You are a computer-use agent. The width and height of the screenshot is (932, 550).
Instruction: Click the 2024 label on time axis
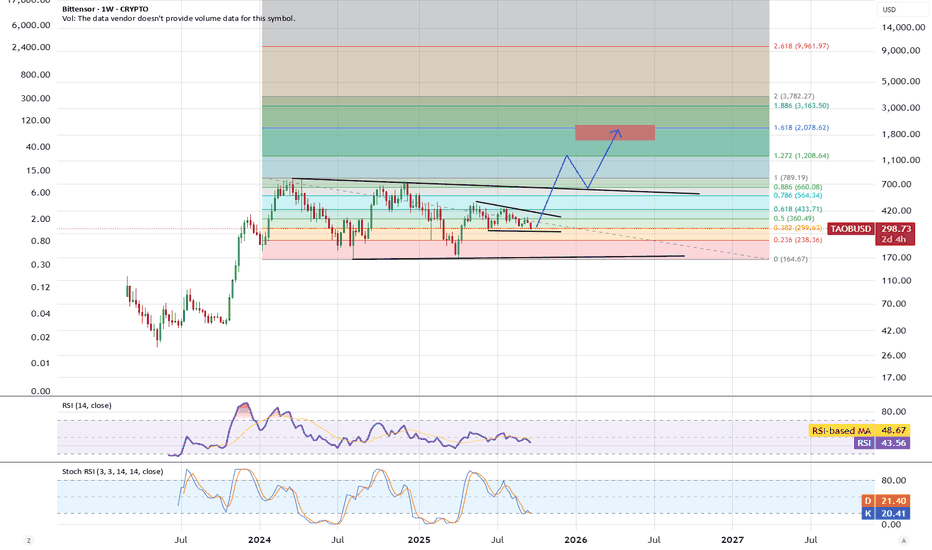pos(260,539)
